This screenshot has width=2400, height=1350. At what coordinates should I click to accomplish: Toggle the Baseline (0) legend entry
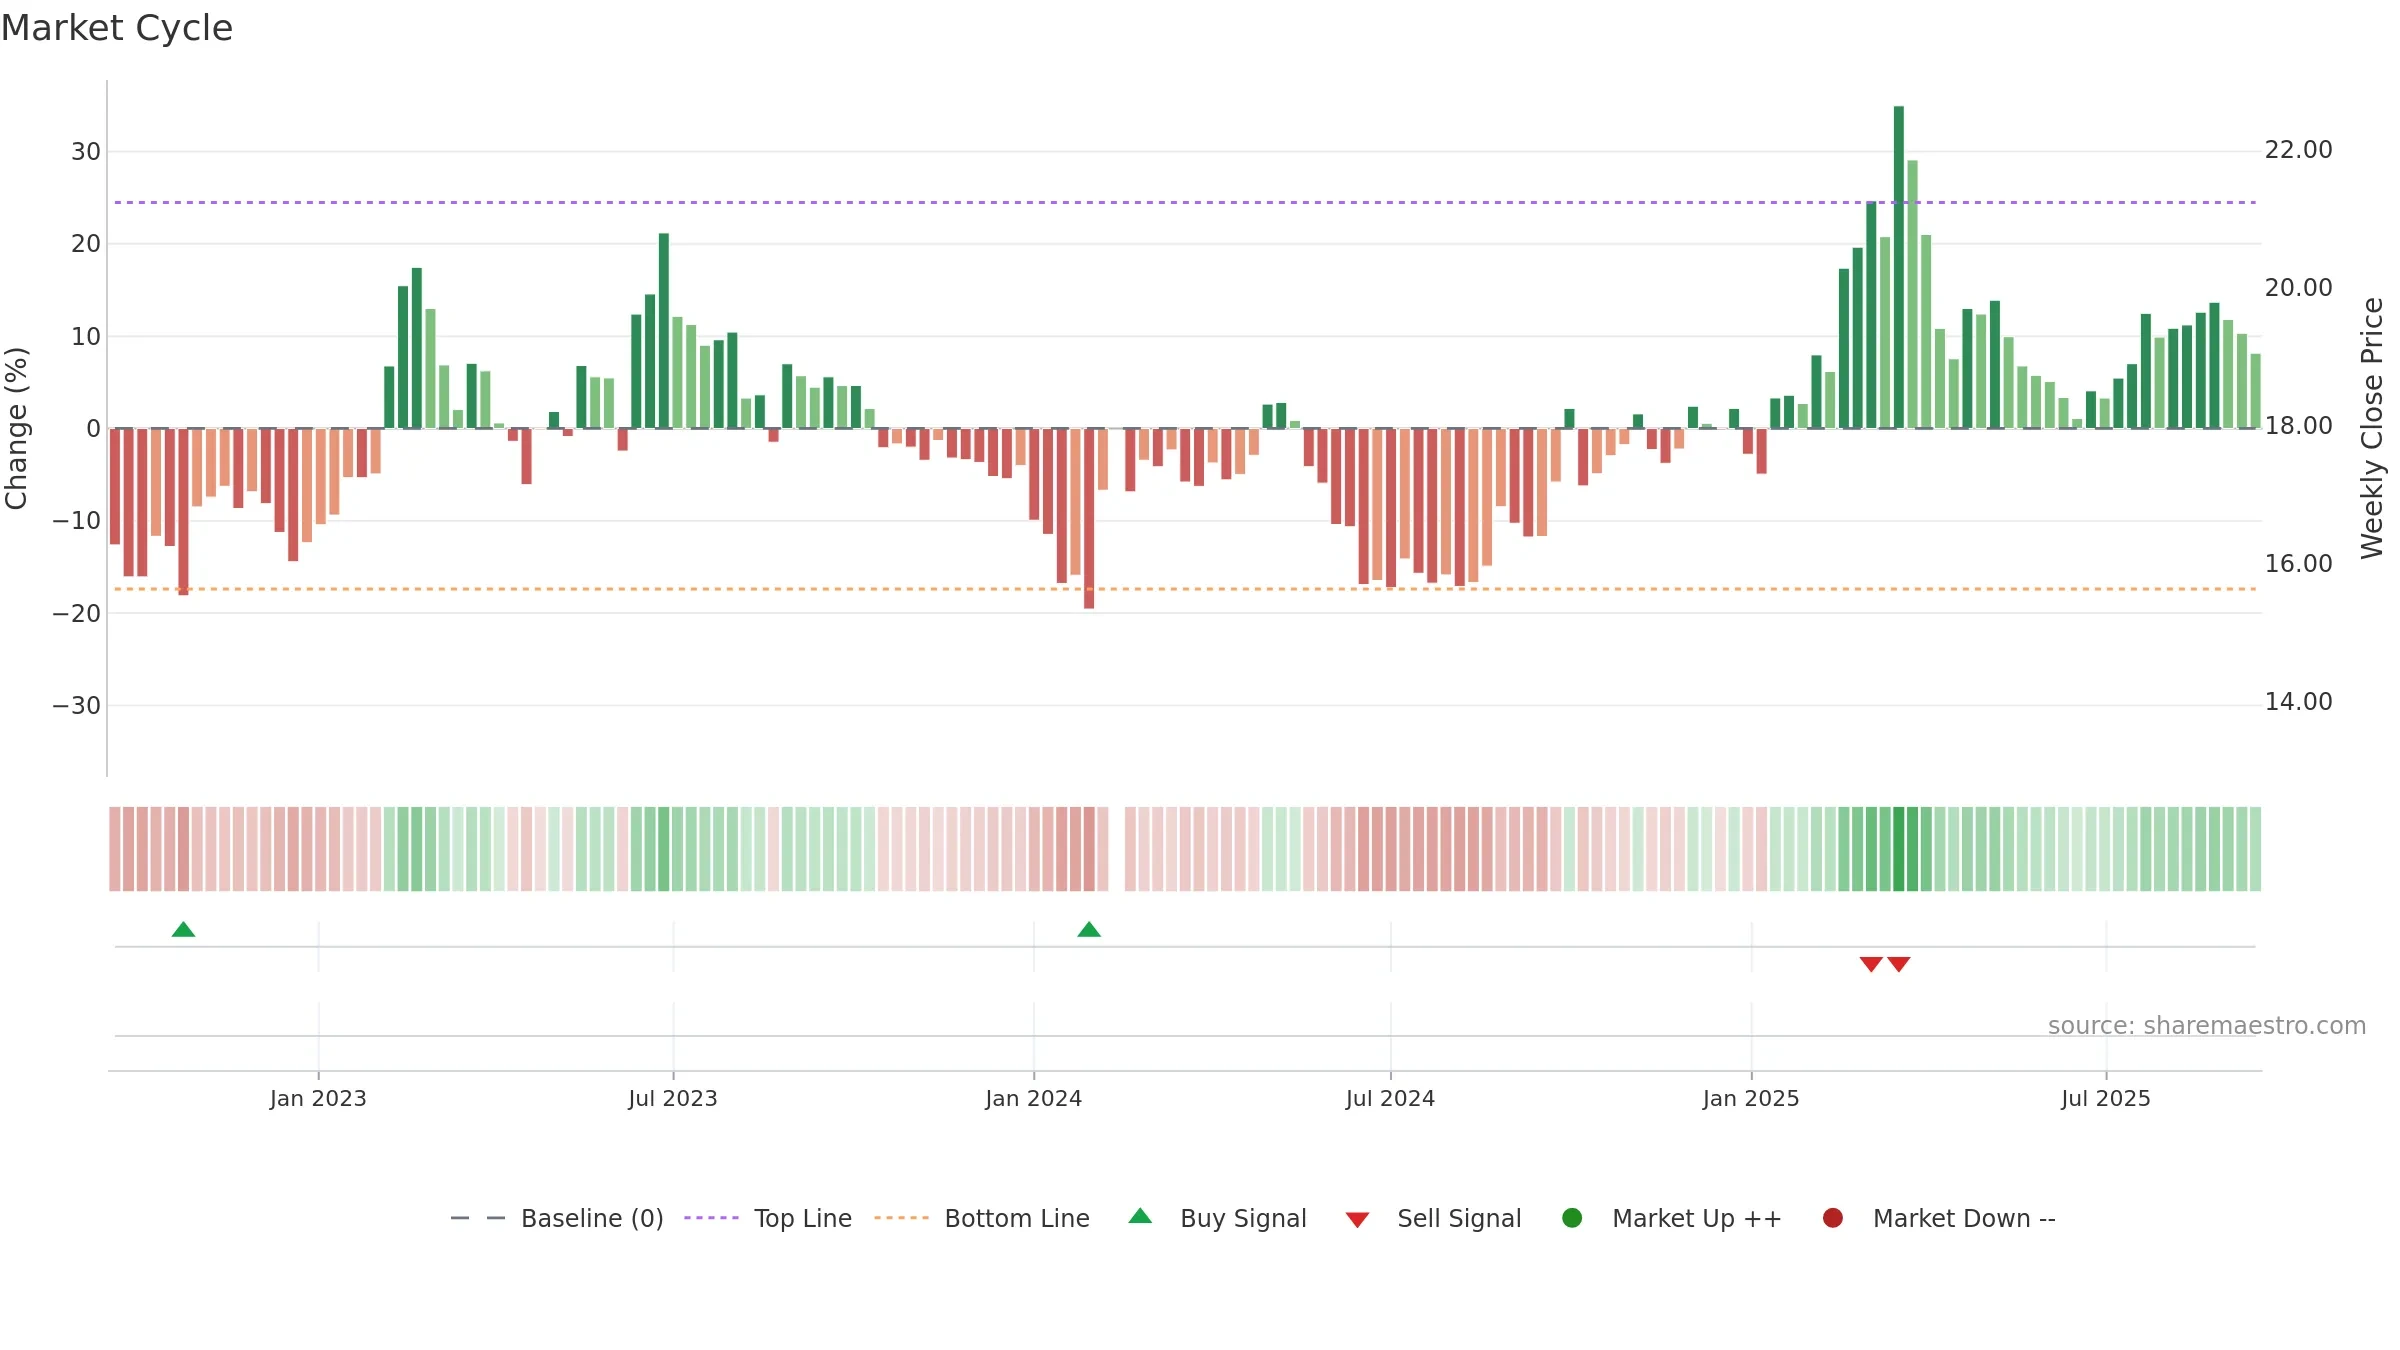[557, 1218]
